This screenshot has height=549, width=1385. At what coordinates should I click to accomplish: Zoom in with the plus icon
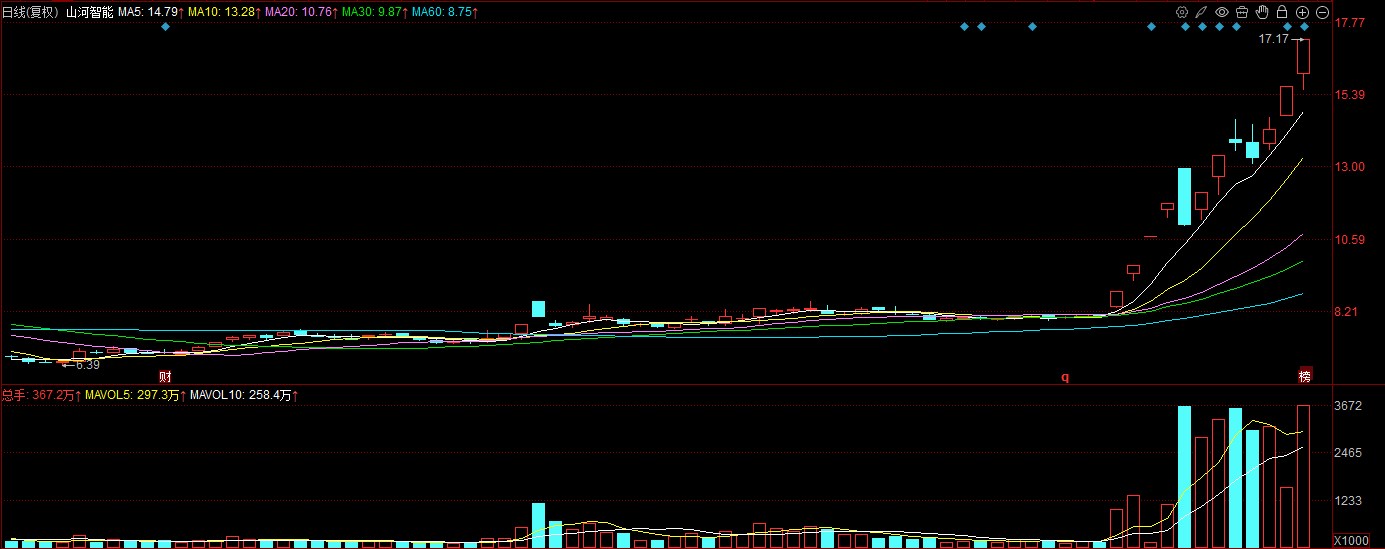1302,12
